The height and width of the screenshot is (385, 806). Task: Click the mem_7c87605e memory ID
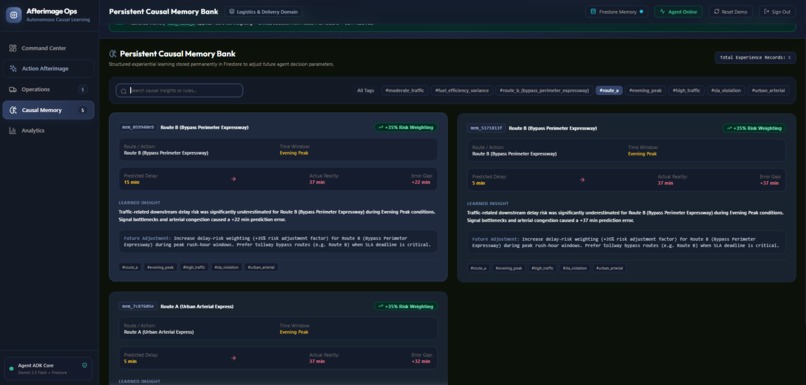tap(138, 306)
